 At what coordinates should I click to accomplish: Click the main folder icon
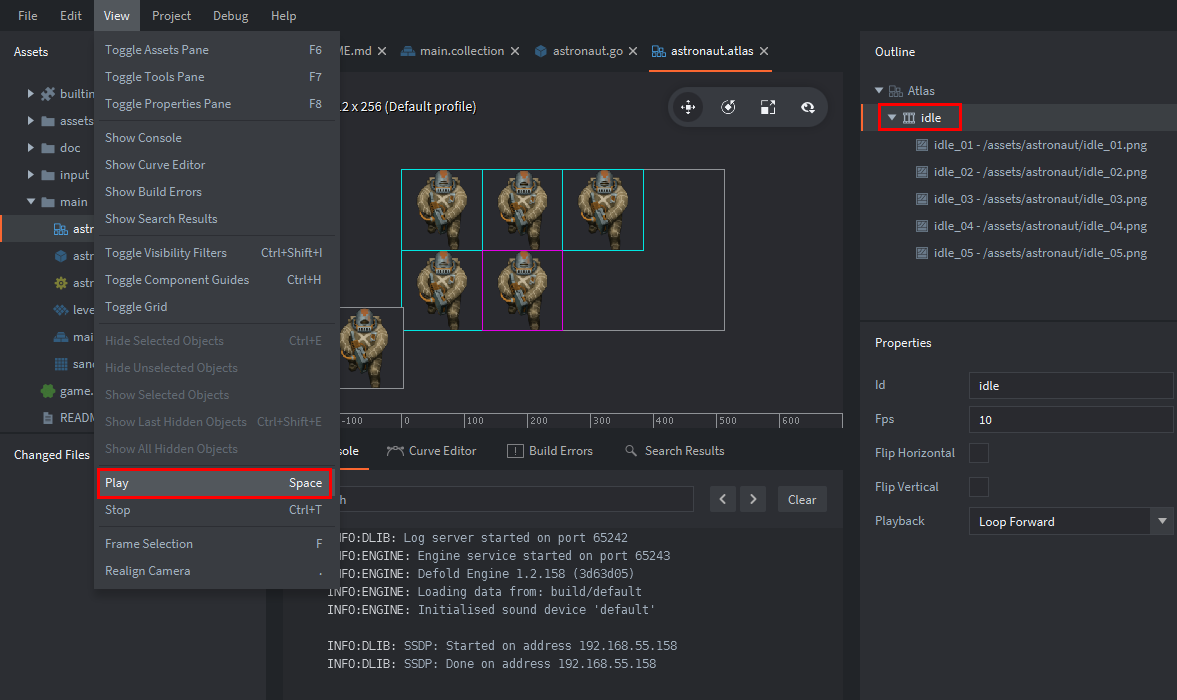(x=48, y=202)
